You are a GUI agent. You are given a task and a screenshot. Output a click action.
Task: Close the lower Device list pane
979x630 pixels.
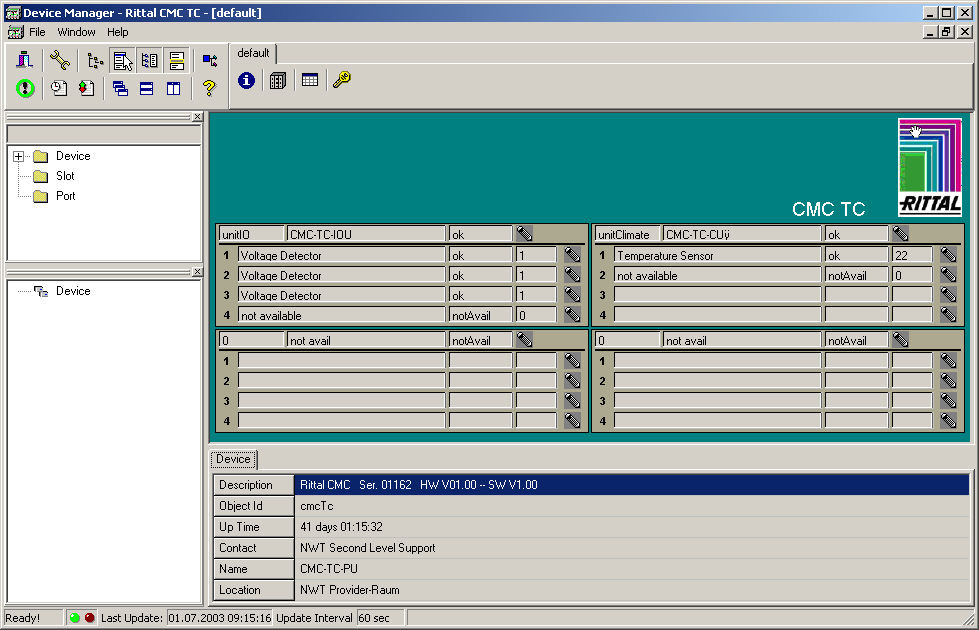(197, 272)
